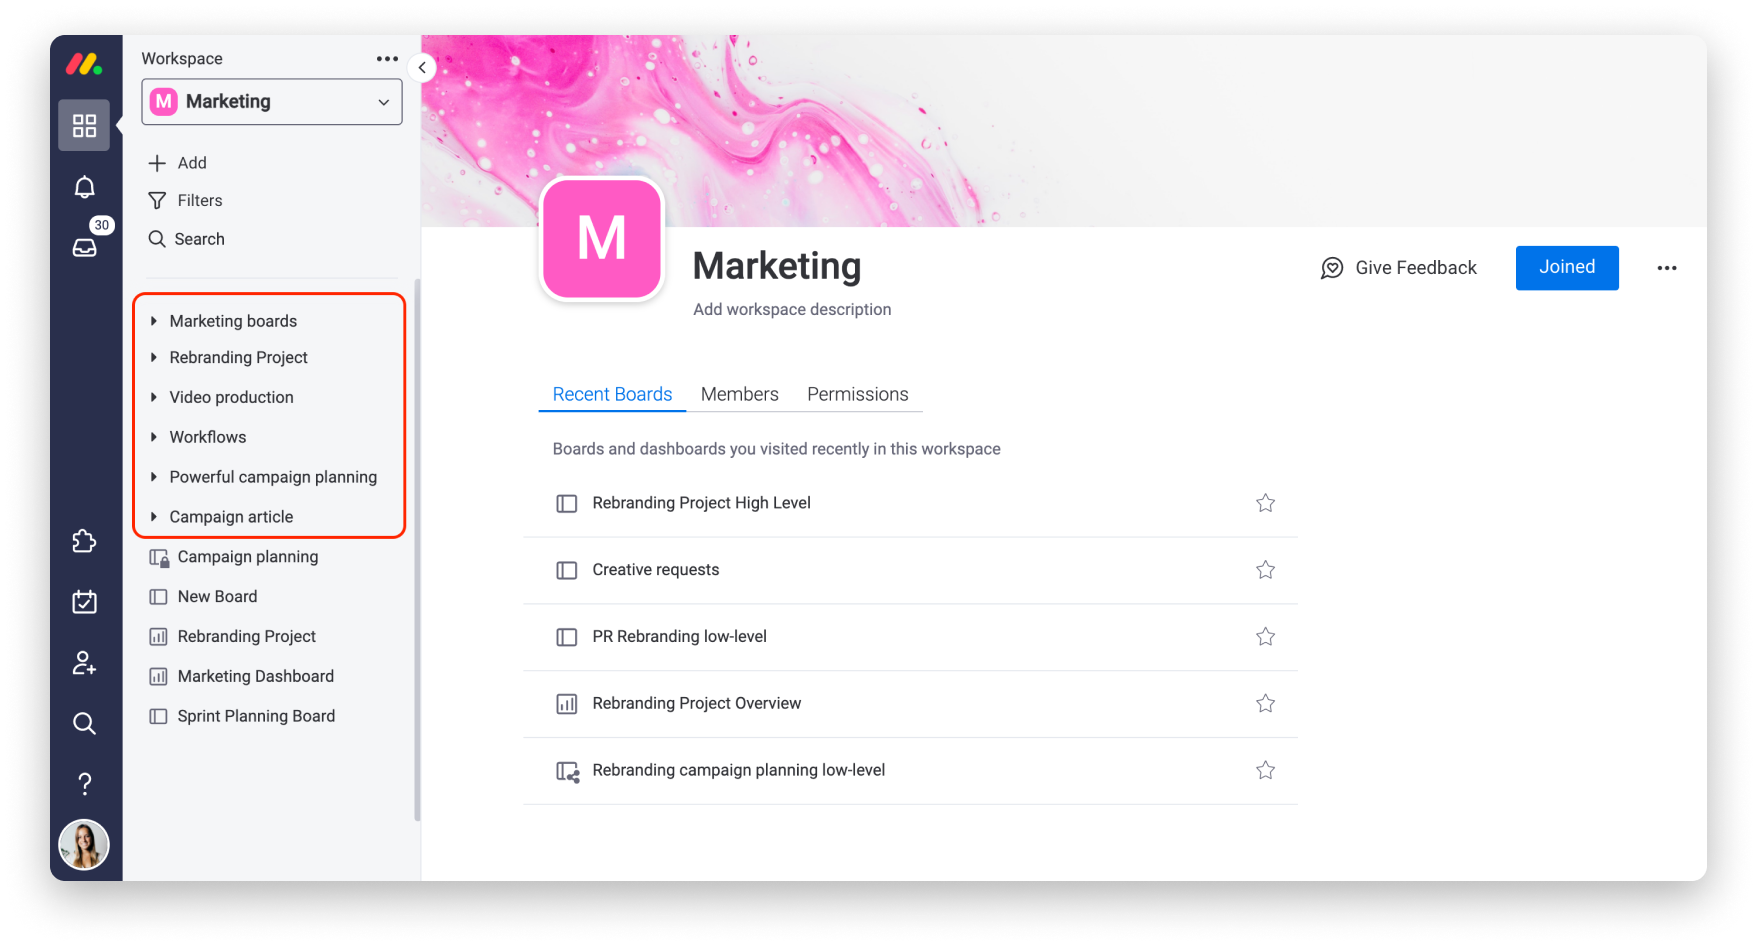Star Rebranding campaign planning low-level board
Image resolution: width=1757 pixels, height=946 pixels.
point(1265,770)
